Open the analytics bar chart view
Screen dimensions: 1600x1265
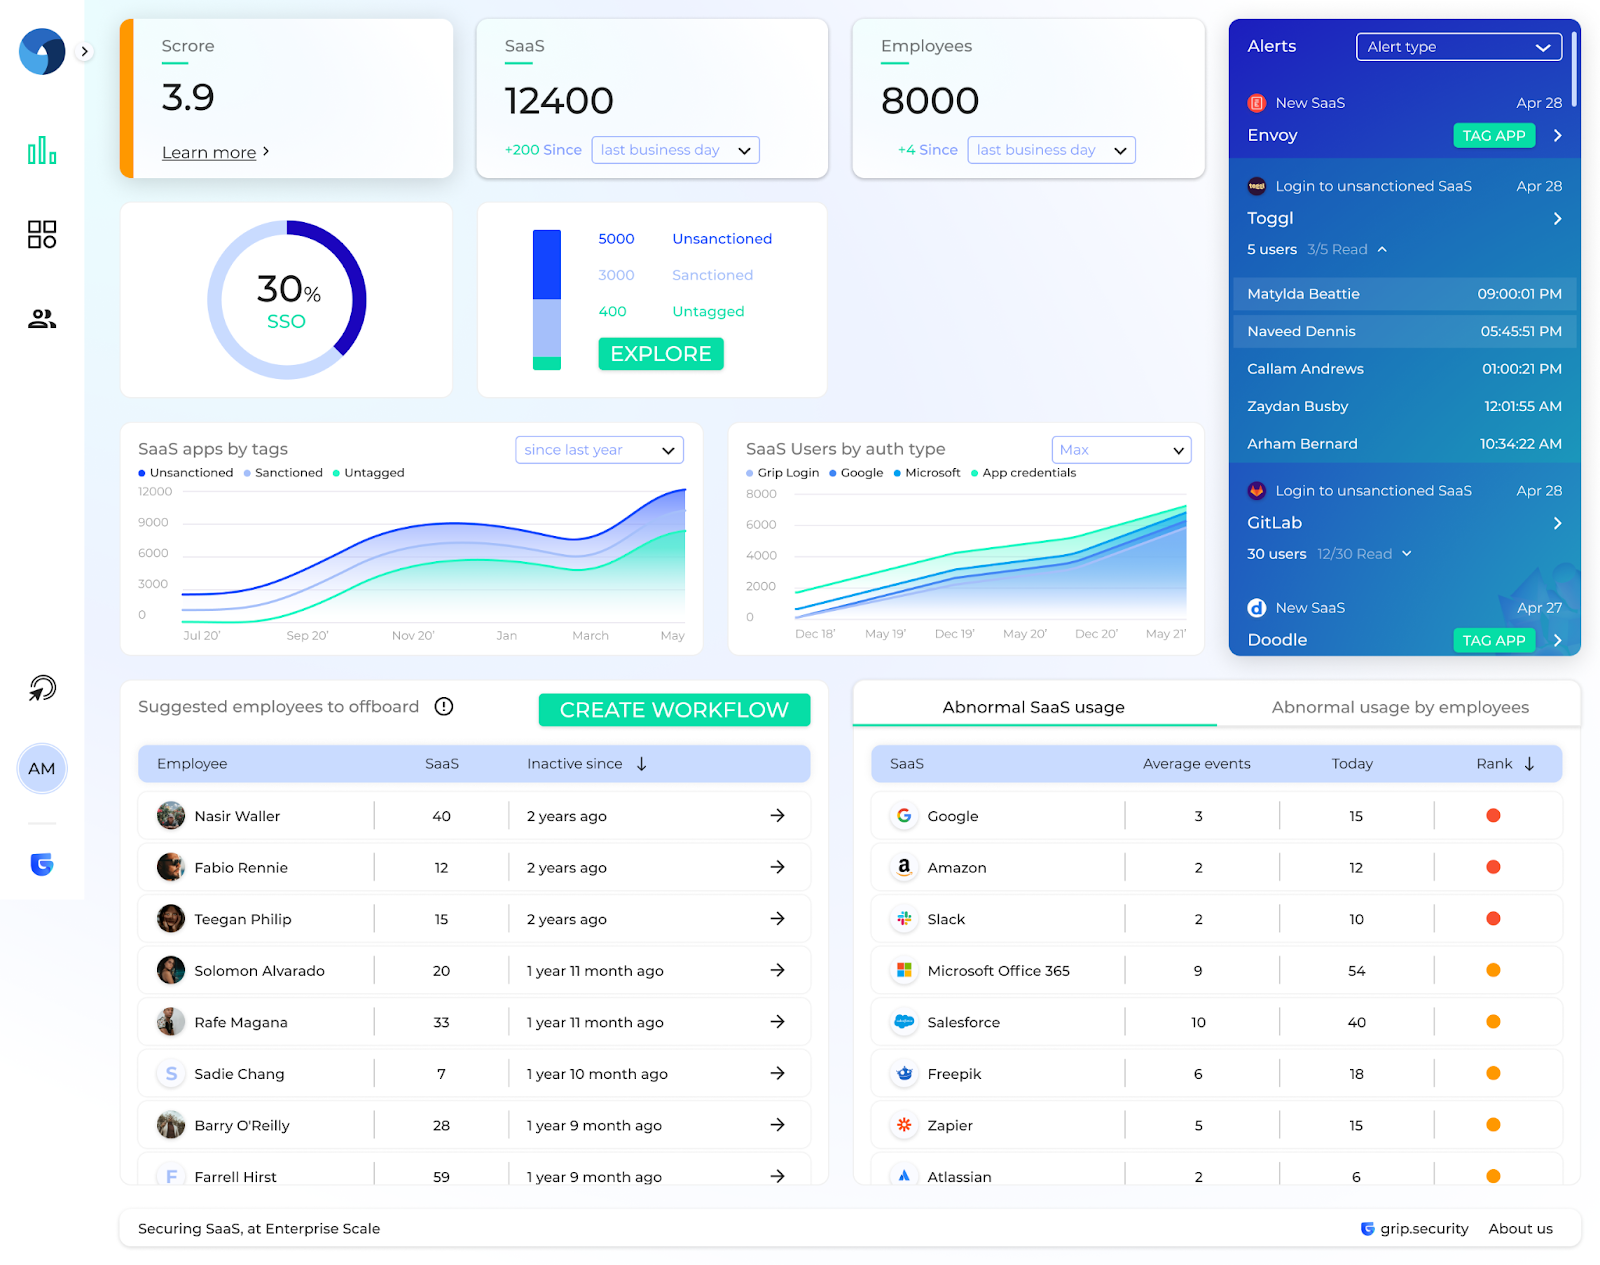click(x=41, y=151)
